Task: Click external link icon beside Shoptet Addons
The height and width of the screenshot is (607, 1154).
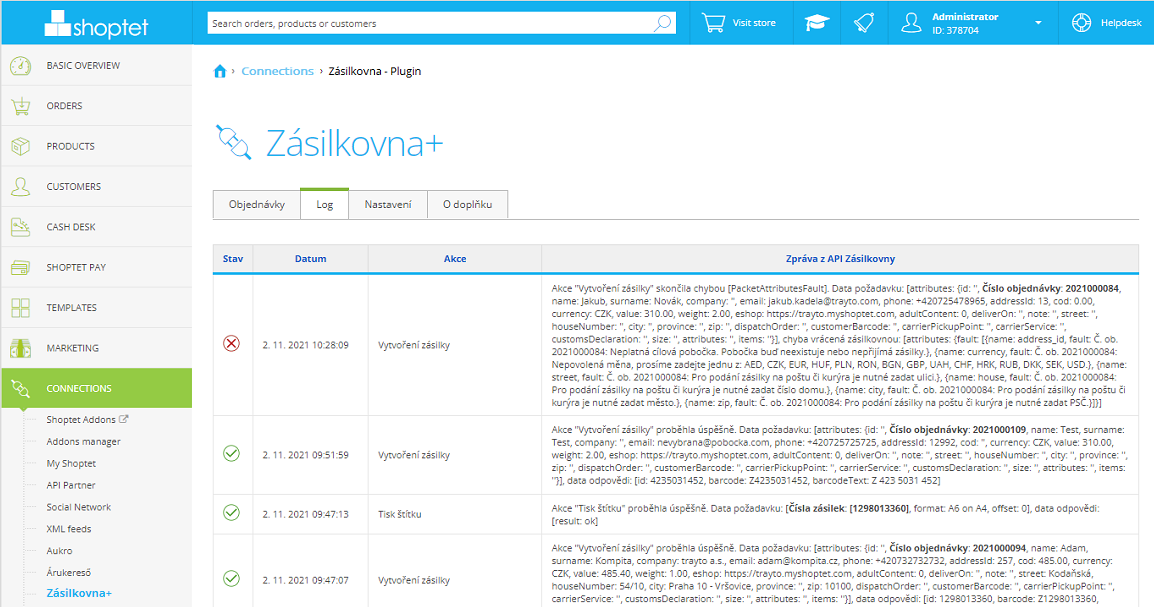Action: click(x=124, y=419)
